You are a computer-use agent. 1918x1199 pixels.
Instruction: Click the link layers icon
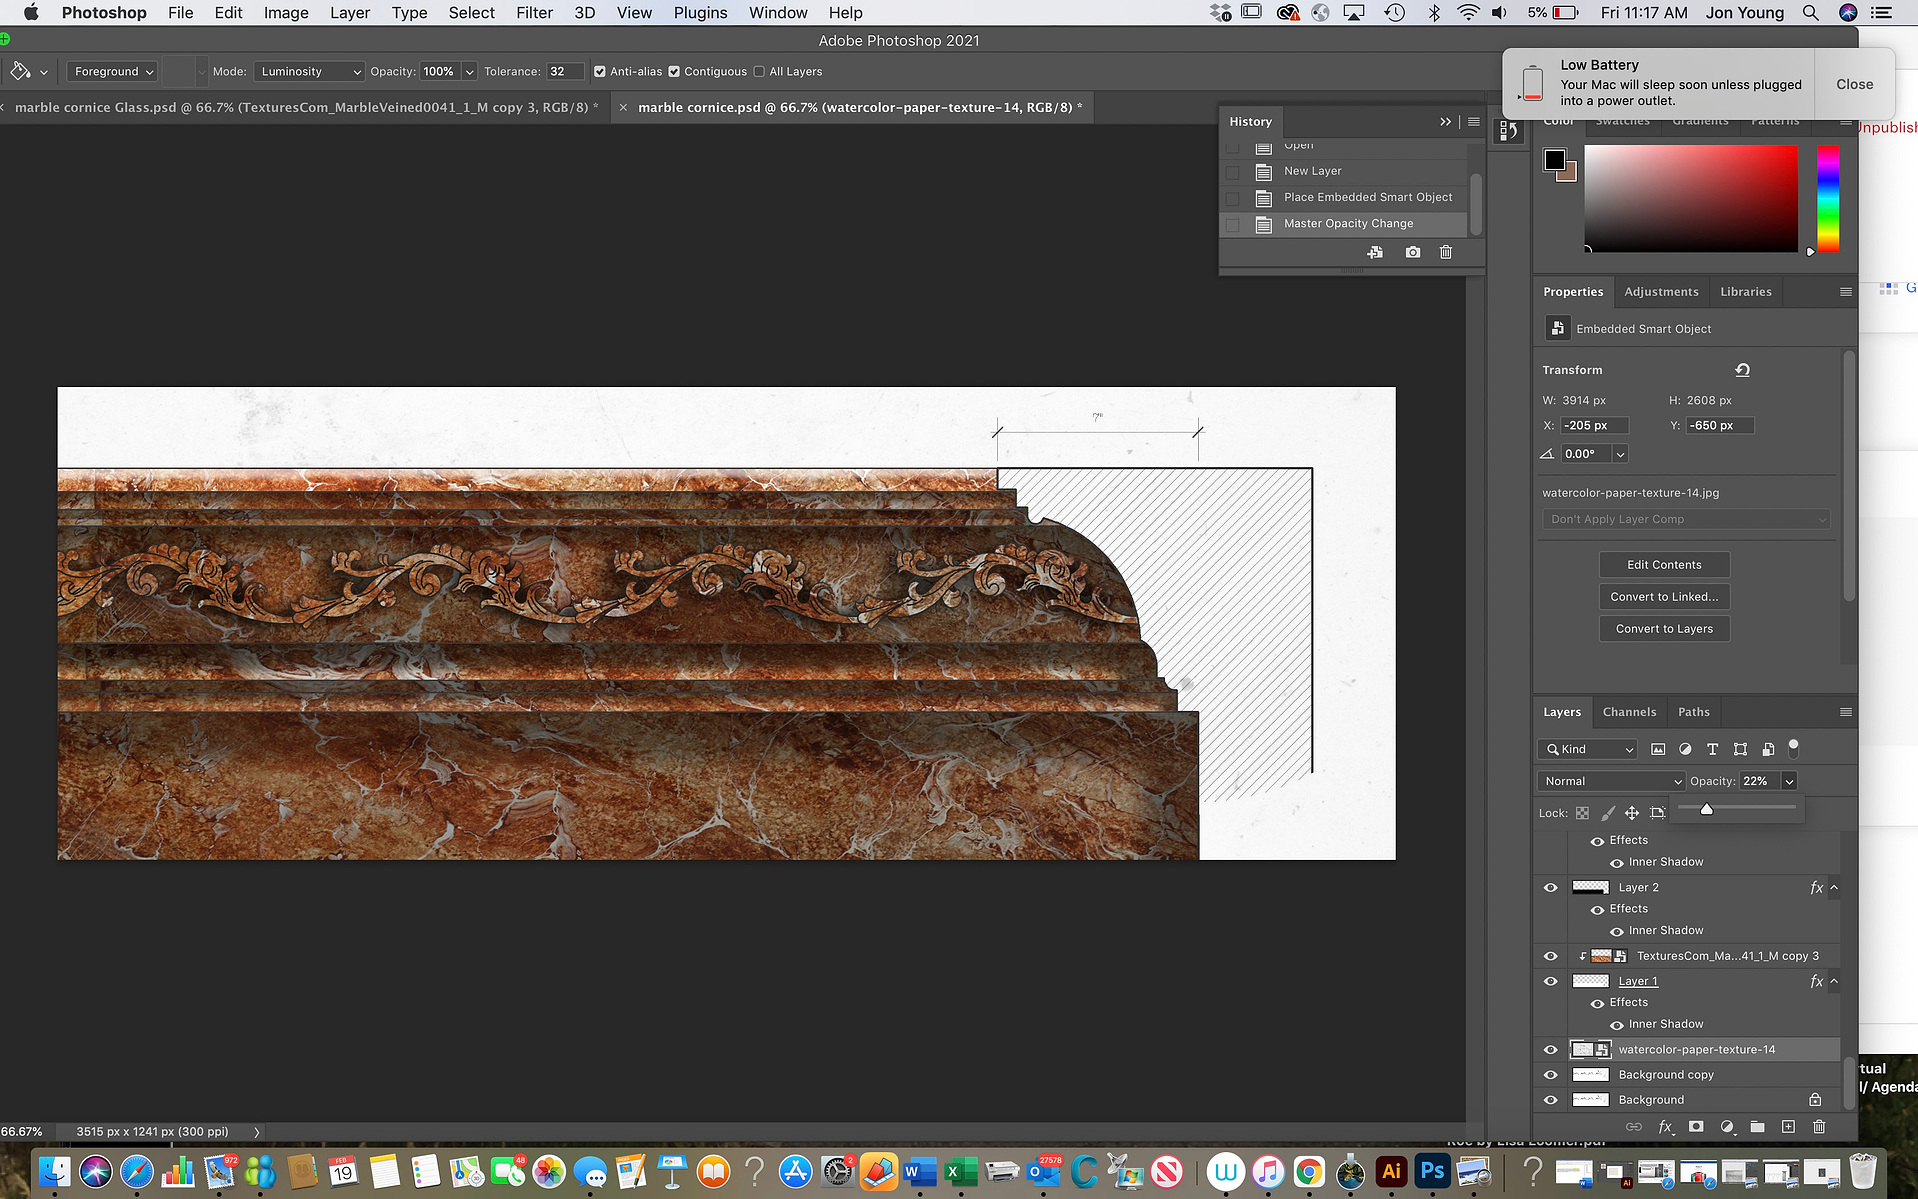tap(1633, 1127)
